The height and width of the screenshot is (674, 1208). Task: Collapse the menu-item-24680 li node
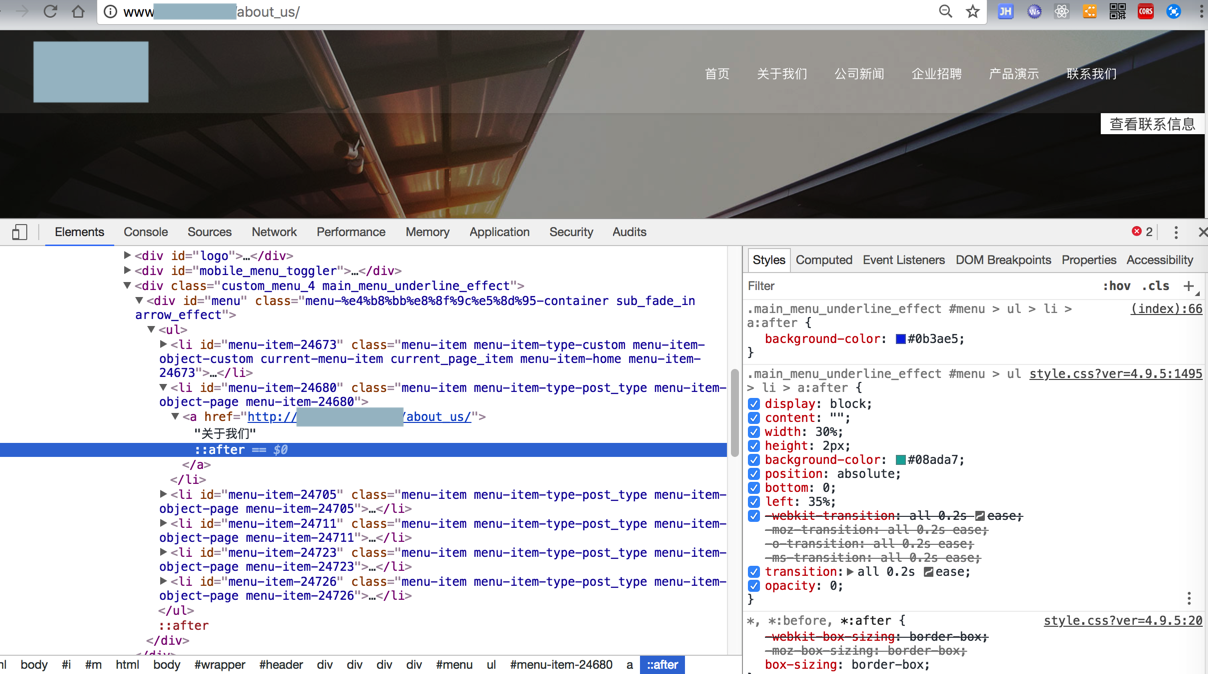[163, 388]
